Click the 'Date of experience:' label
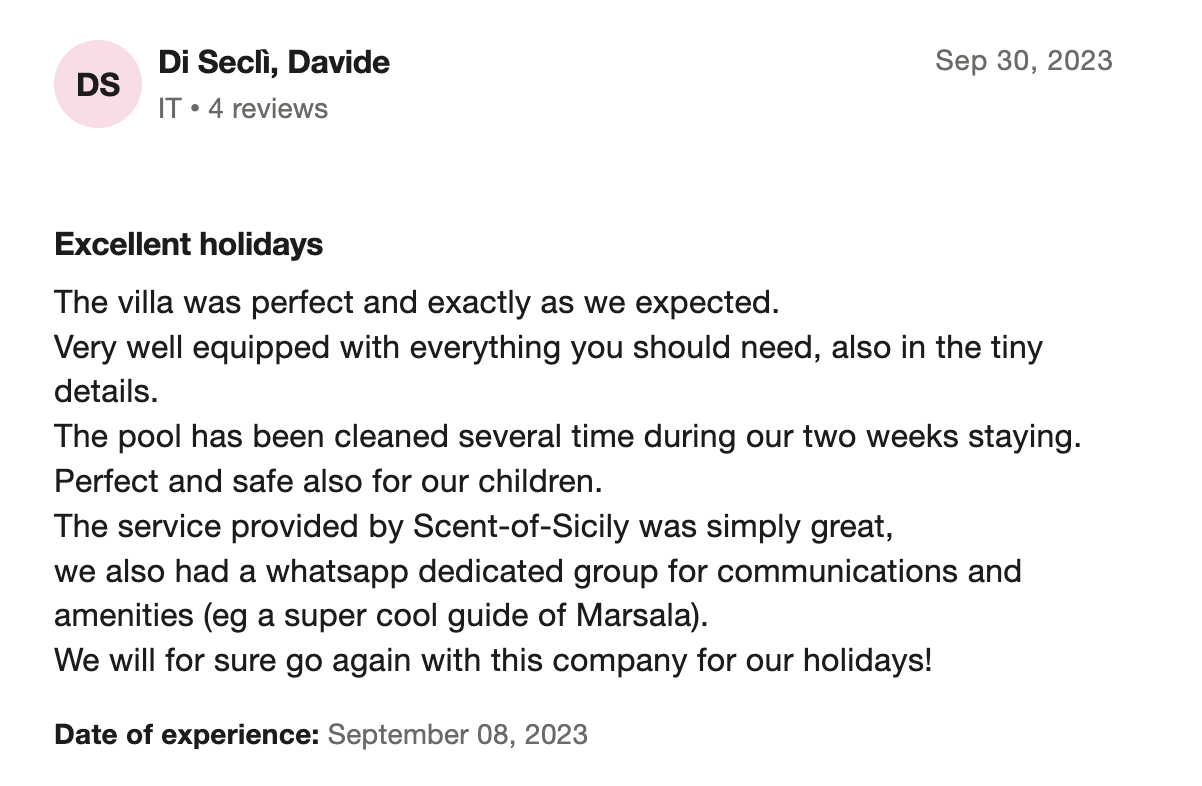 pyautogui.click(x=186, y=735)
